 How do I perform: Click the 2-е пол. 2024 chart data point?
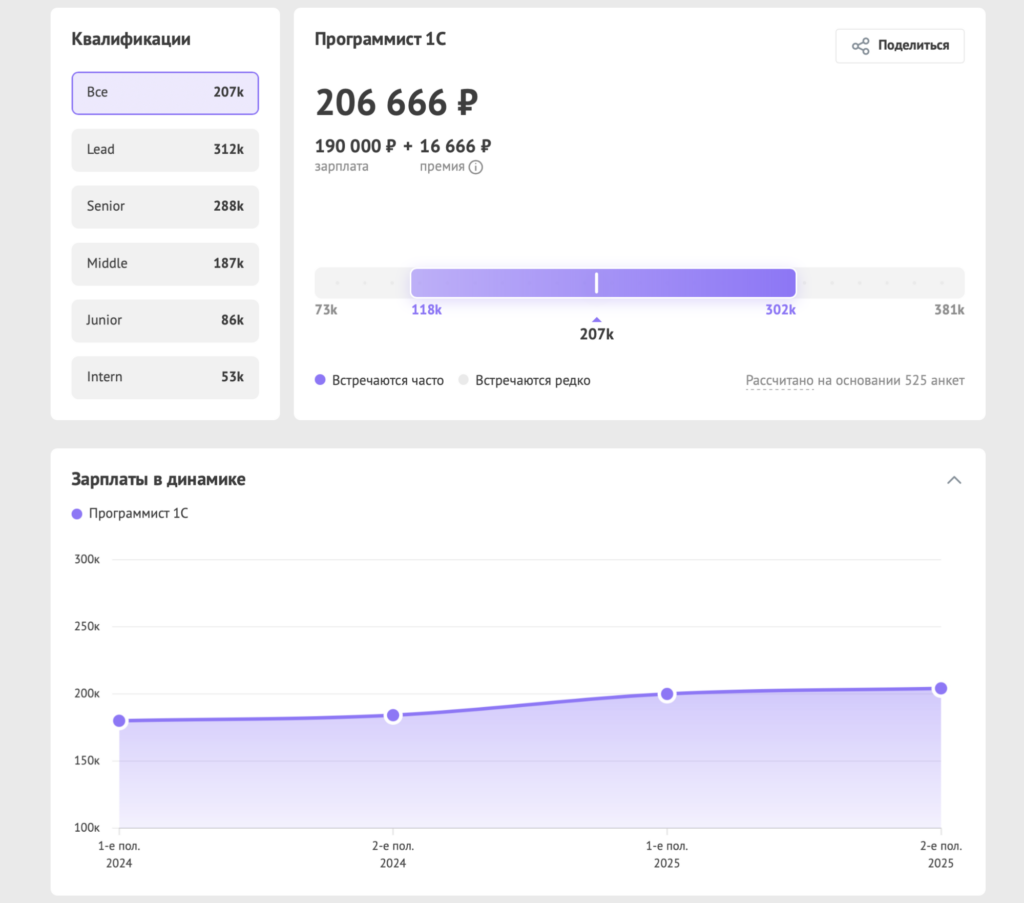[393, 715]
